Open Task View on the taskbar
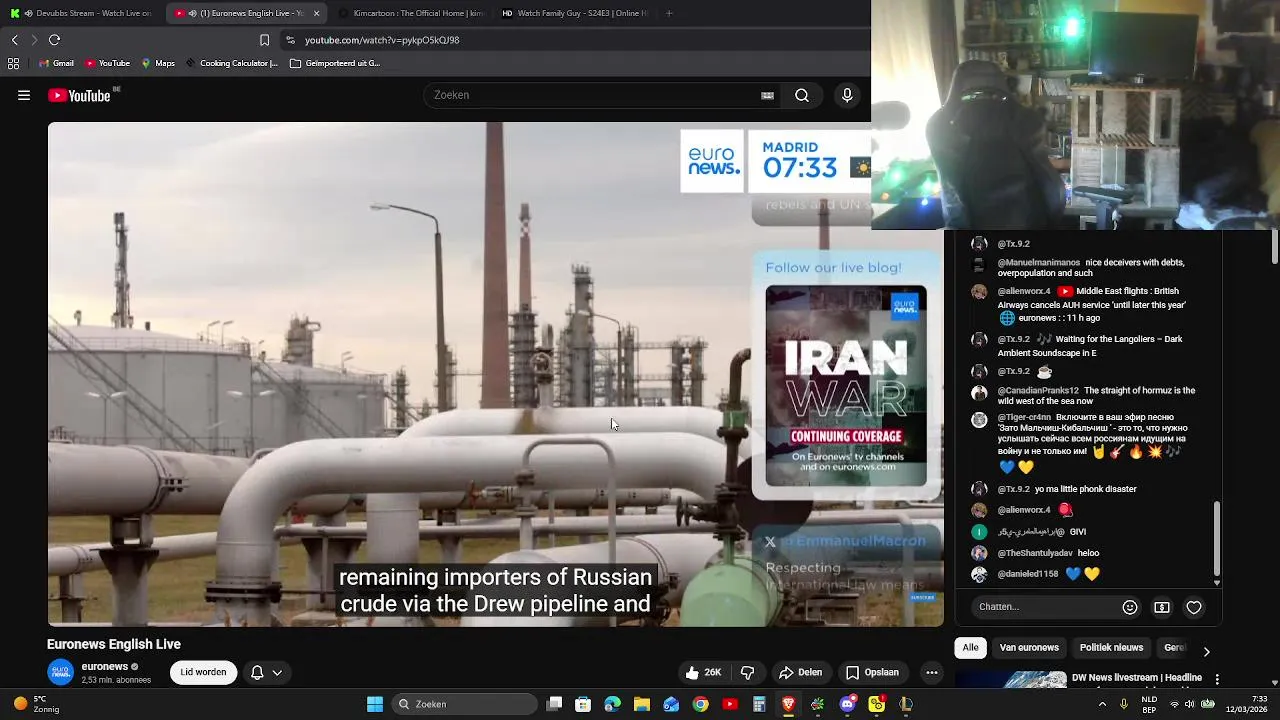The image size is (1280, 720). pyautogui.click(x=554, y=704)
